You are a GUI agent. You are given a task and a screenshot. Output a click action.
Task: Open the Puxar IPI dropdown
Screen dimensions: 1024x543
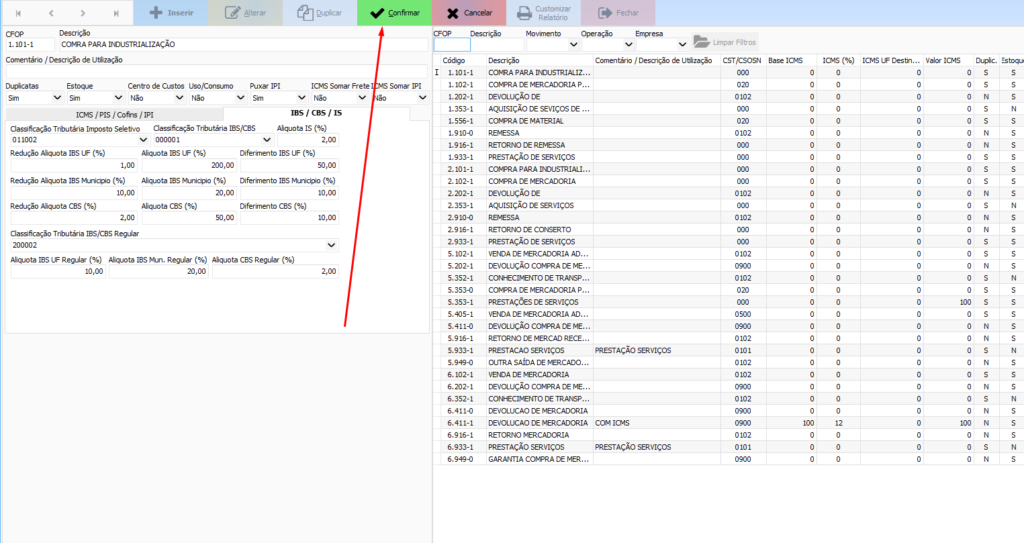(301, 98)
